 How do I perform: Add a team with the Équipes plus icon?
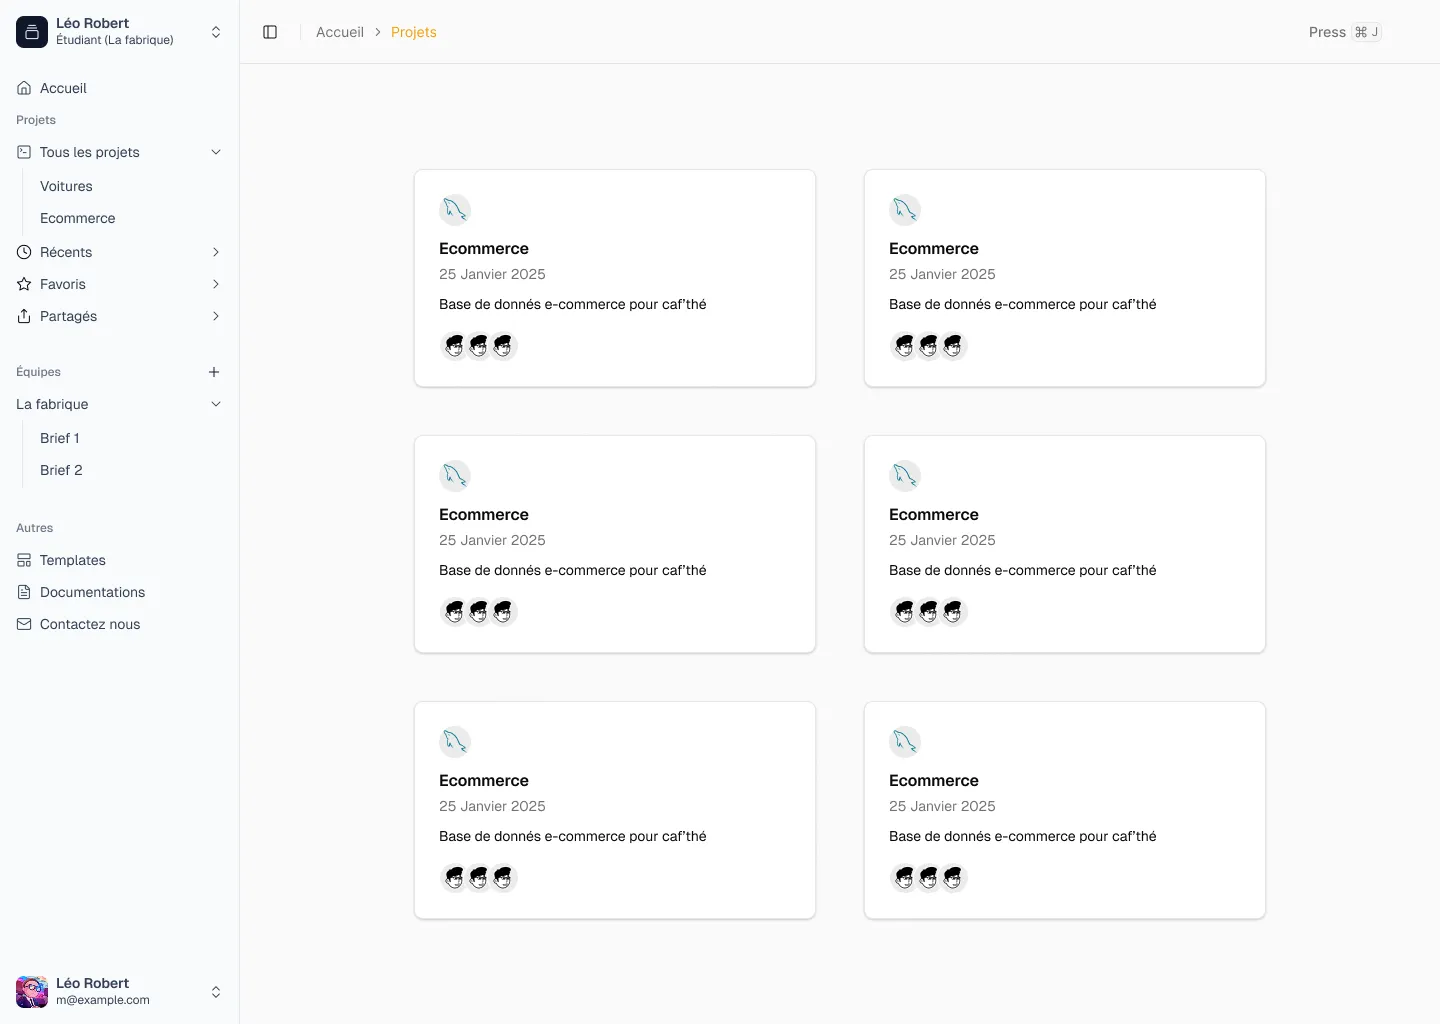click(x=214, y=372)
